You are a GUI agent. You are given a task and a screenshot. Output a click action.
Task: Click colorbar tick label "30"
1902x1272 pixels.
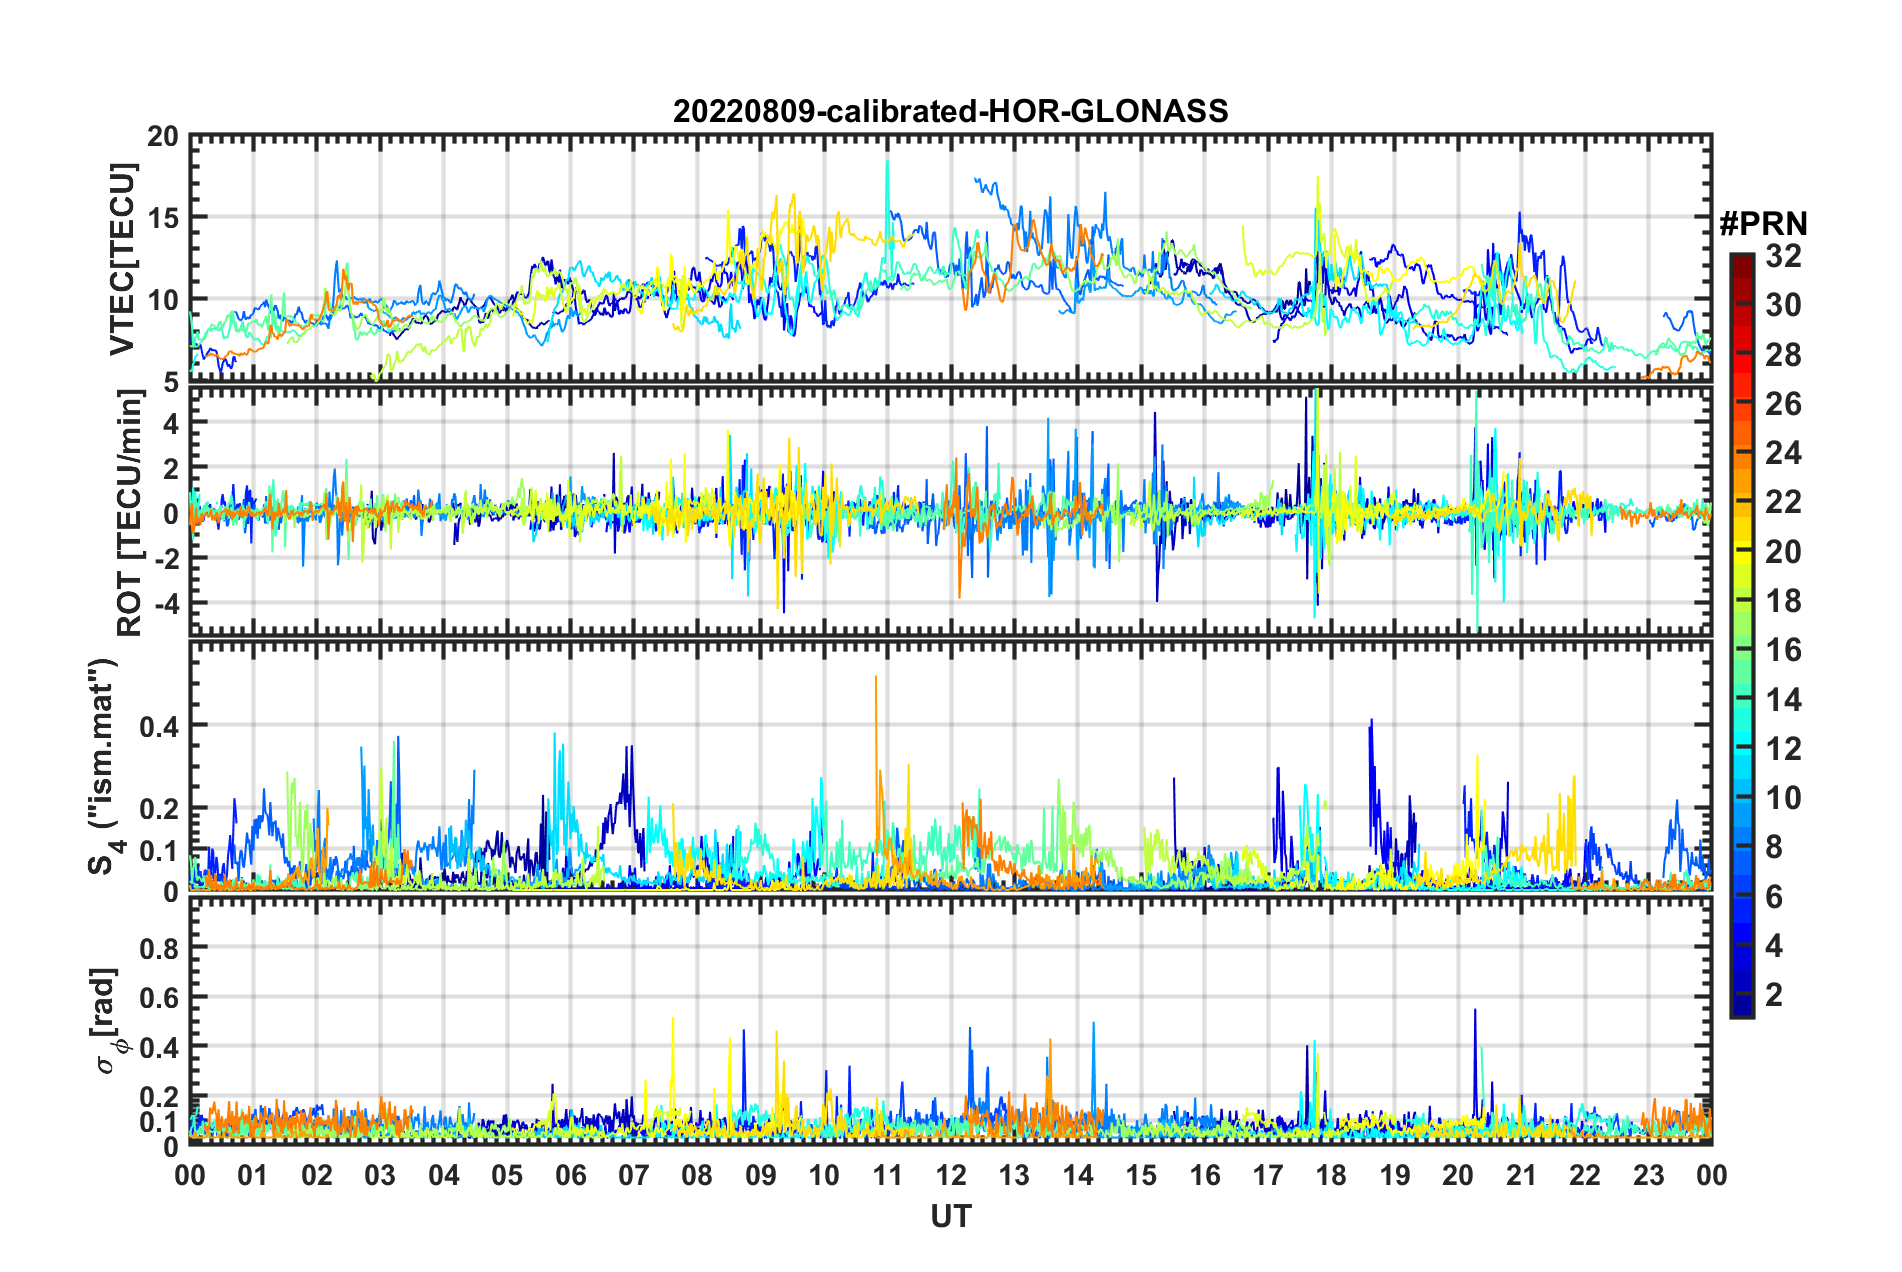tap(1784, 305)
